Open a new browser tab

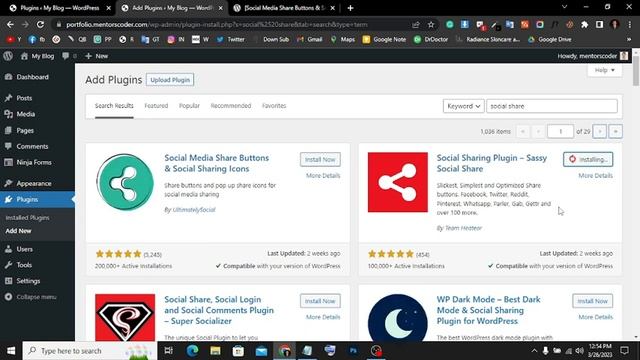tap(350, 8)
